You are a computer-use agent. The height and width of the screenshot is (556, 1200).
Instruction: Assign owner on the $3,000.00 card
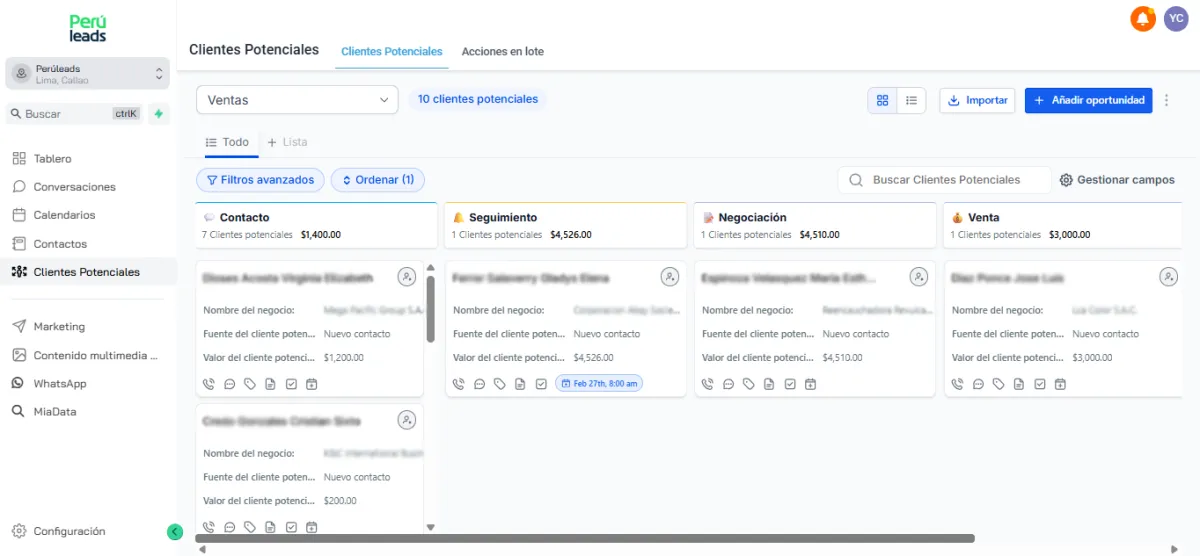coord(1168,277)
